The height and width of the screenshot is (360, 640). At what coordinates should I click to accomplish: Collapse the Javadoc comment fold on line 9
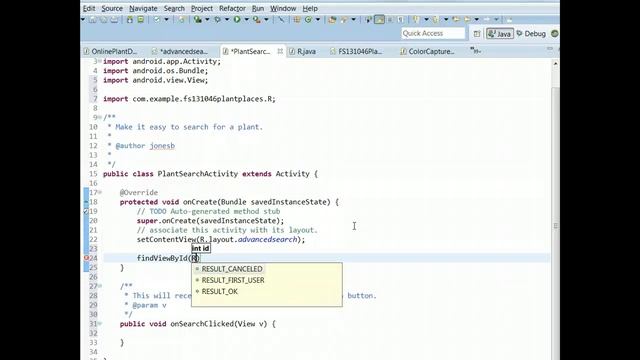coord(100,118)
